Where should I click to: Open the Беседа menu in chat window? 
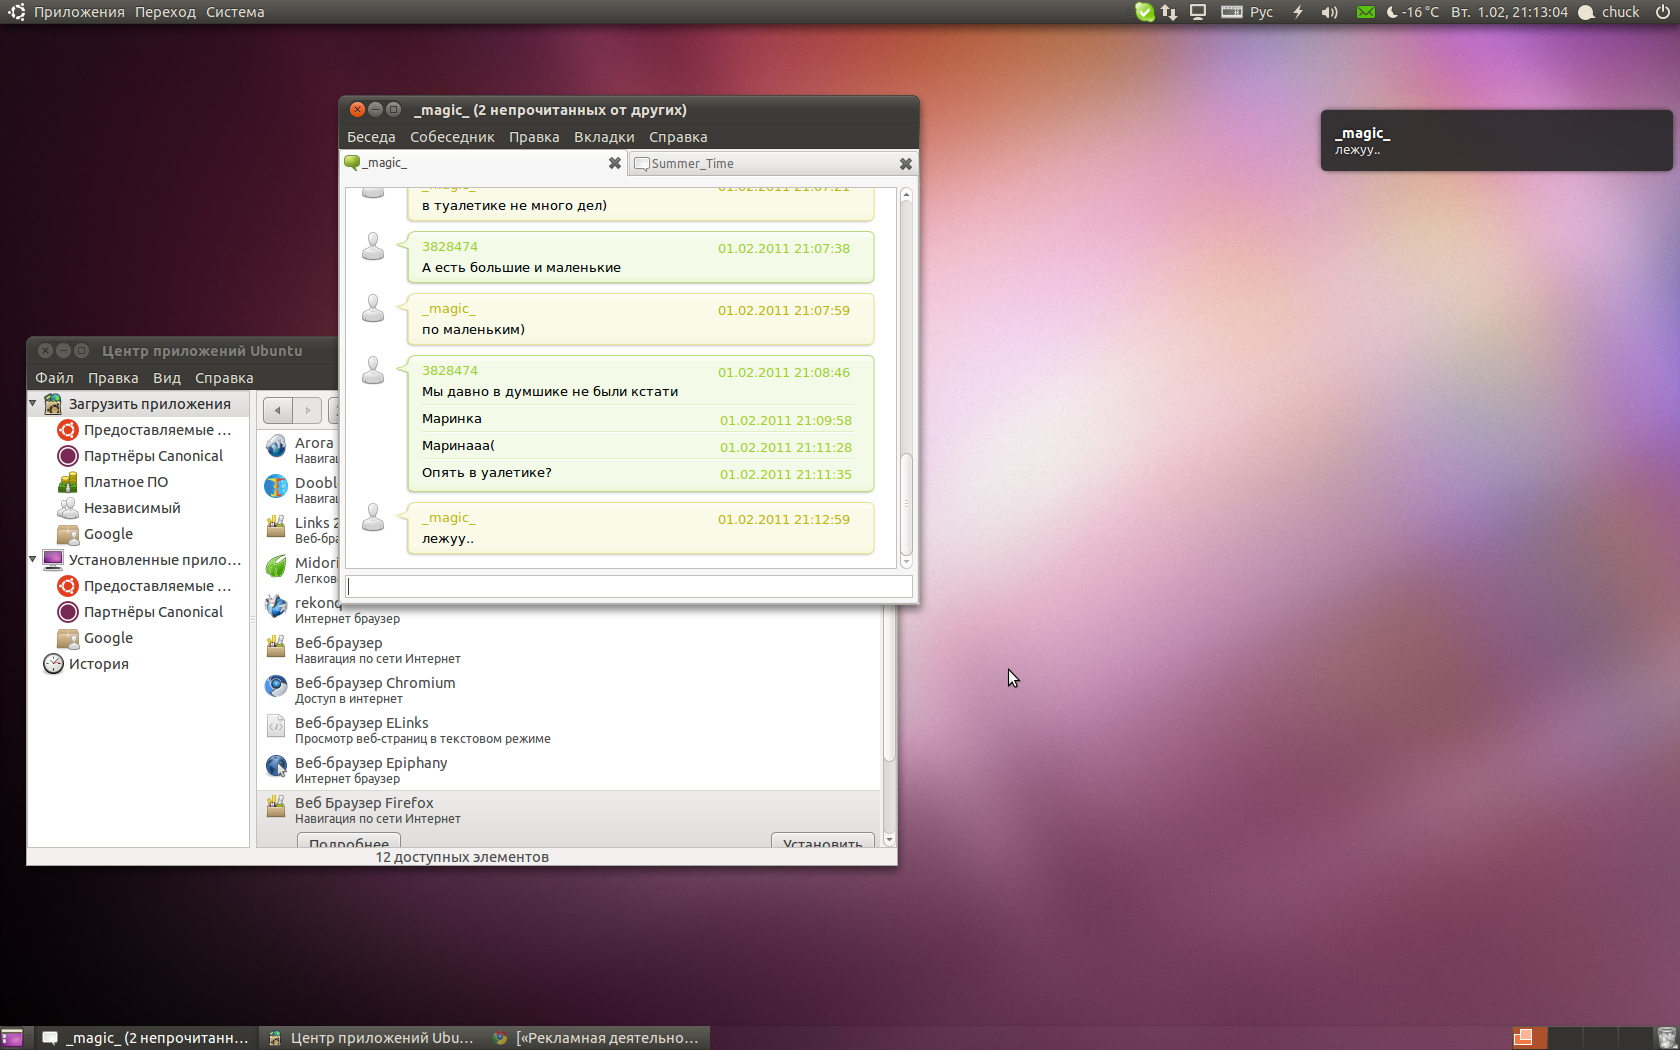[371, 137]
